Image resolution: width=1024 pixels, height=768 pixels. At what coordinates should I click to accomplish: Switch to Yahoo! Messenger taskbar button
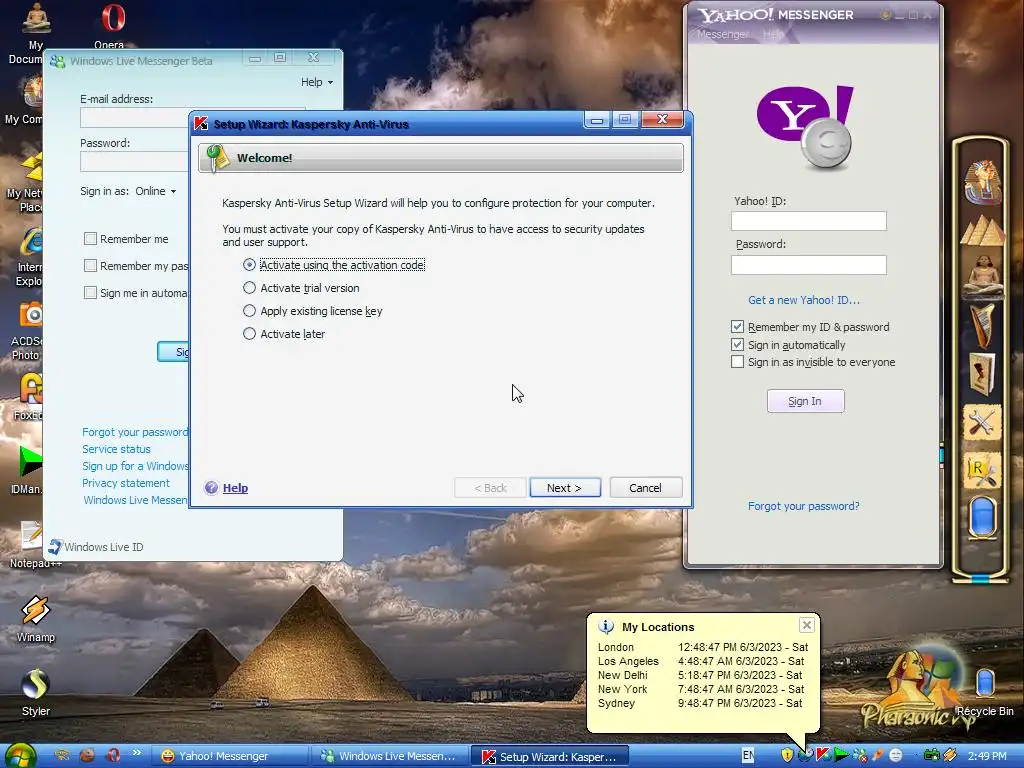pyautogui.click(x=229, y=756)
